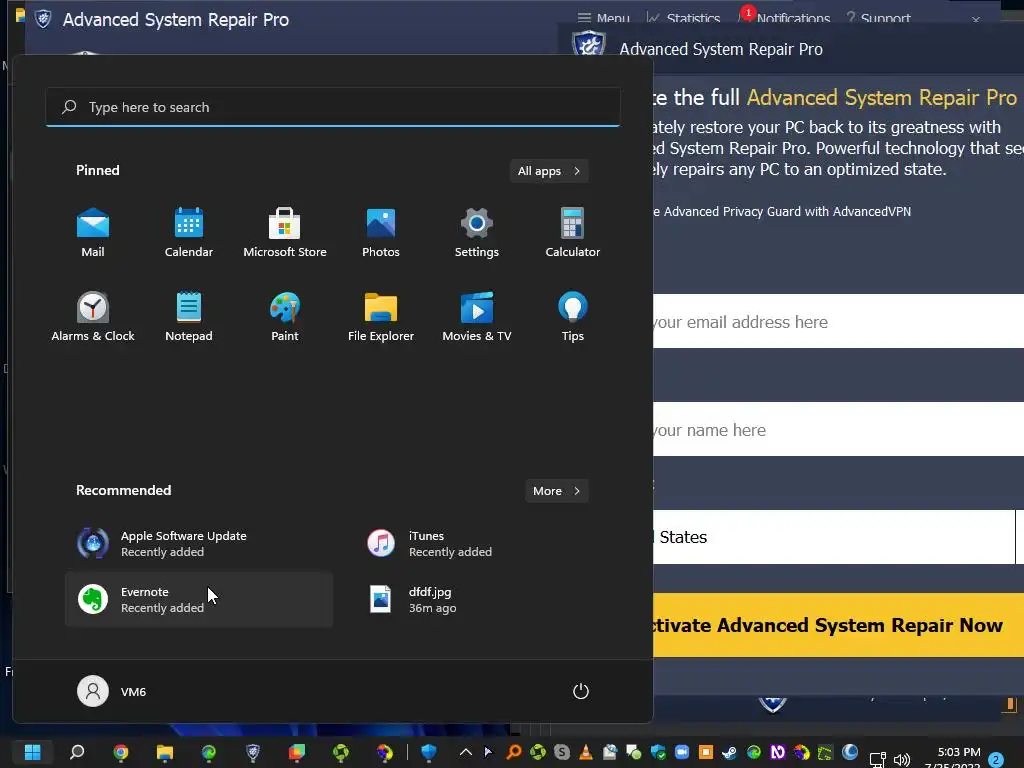Open the Statistics menu item
Viewport: 1024px width, 768px height.
pos(684,18)
